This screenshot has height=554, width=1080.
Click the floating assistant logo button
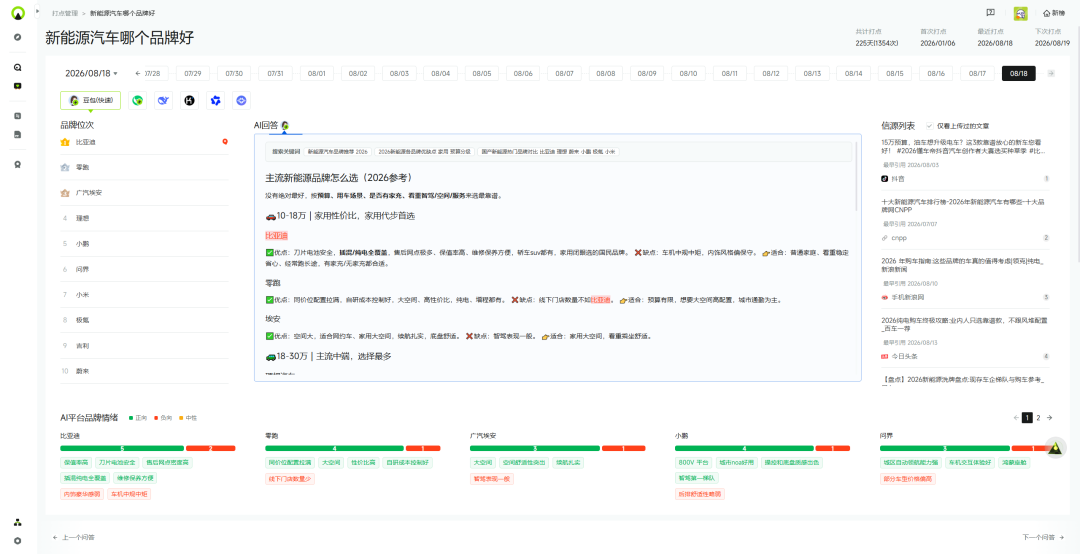pos(1055,449)
